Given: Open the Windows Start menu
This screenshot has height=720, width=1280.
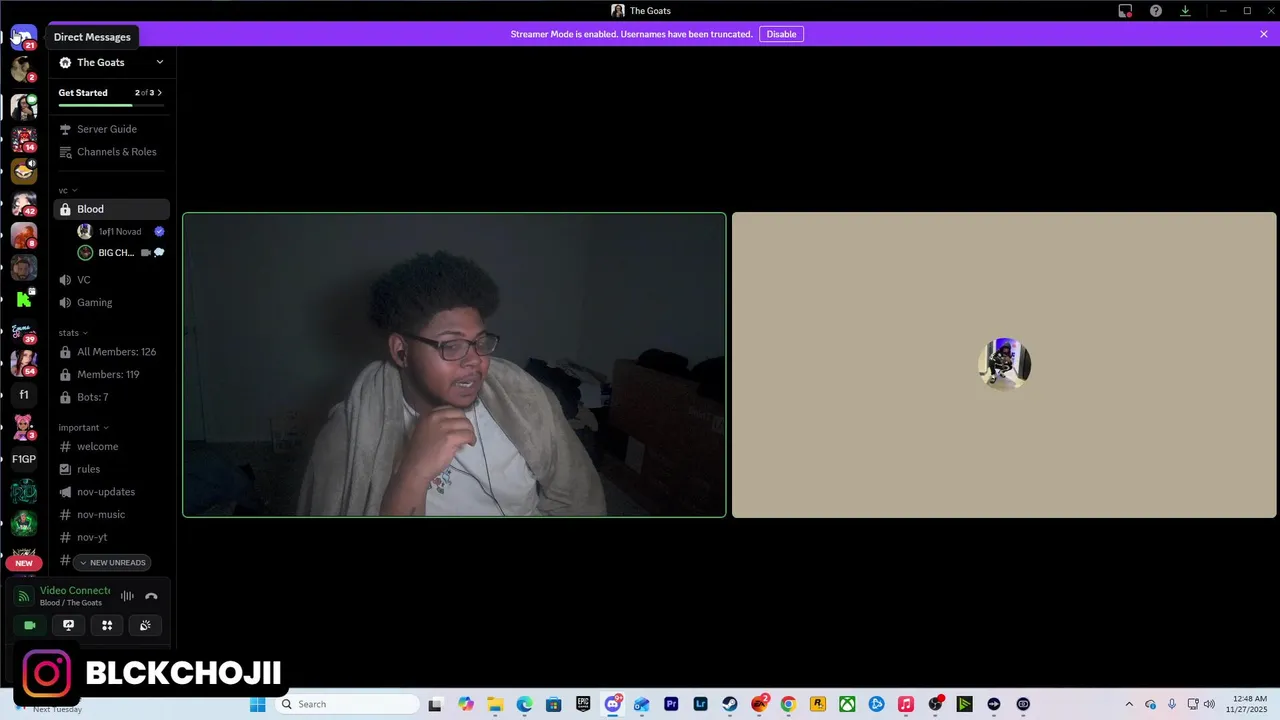Looking at the screenshot, I should click(x=257, y=704).
